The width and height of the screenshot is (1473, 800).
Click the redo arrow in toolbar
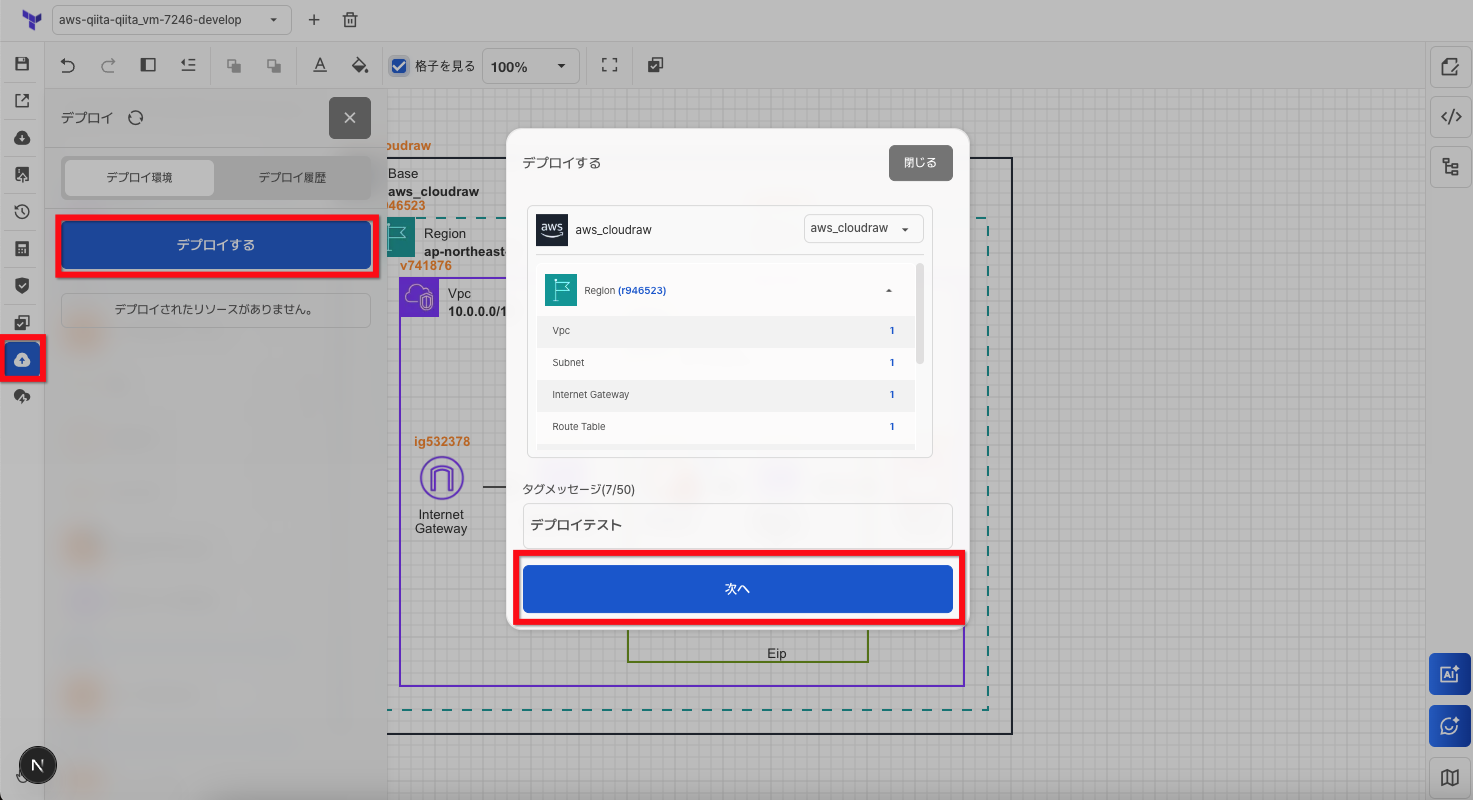coord(108,66)
